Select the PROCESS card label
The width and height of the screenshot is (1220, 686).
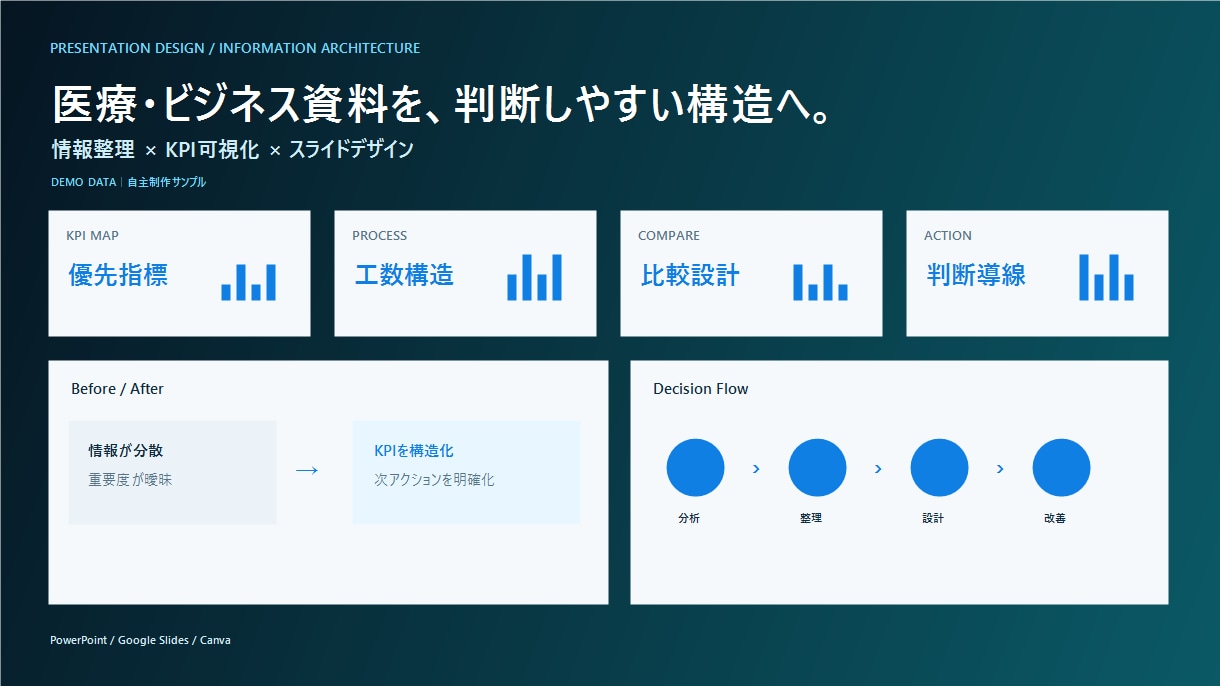(379, 236)
